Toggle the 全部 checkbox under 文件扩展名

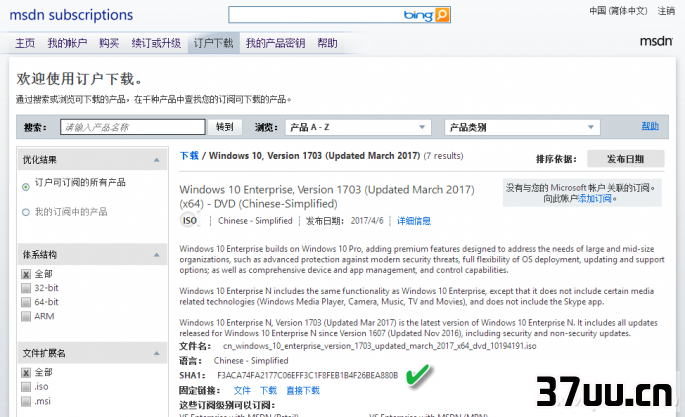pos(26,372)
